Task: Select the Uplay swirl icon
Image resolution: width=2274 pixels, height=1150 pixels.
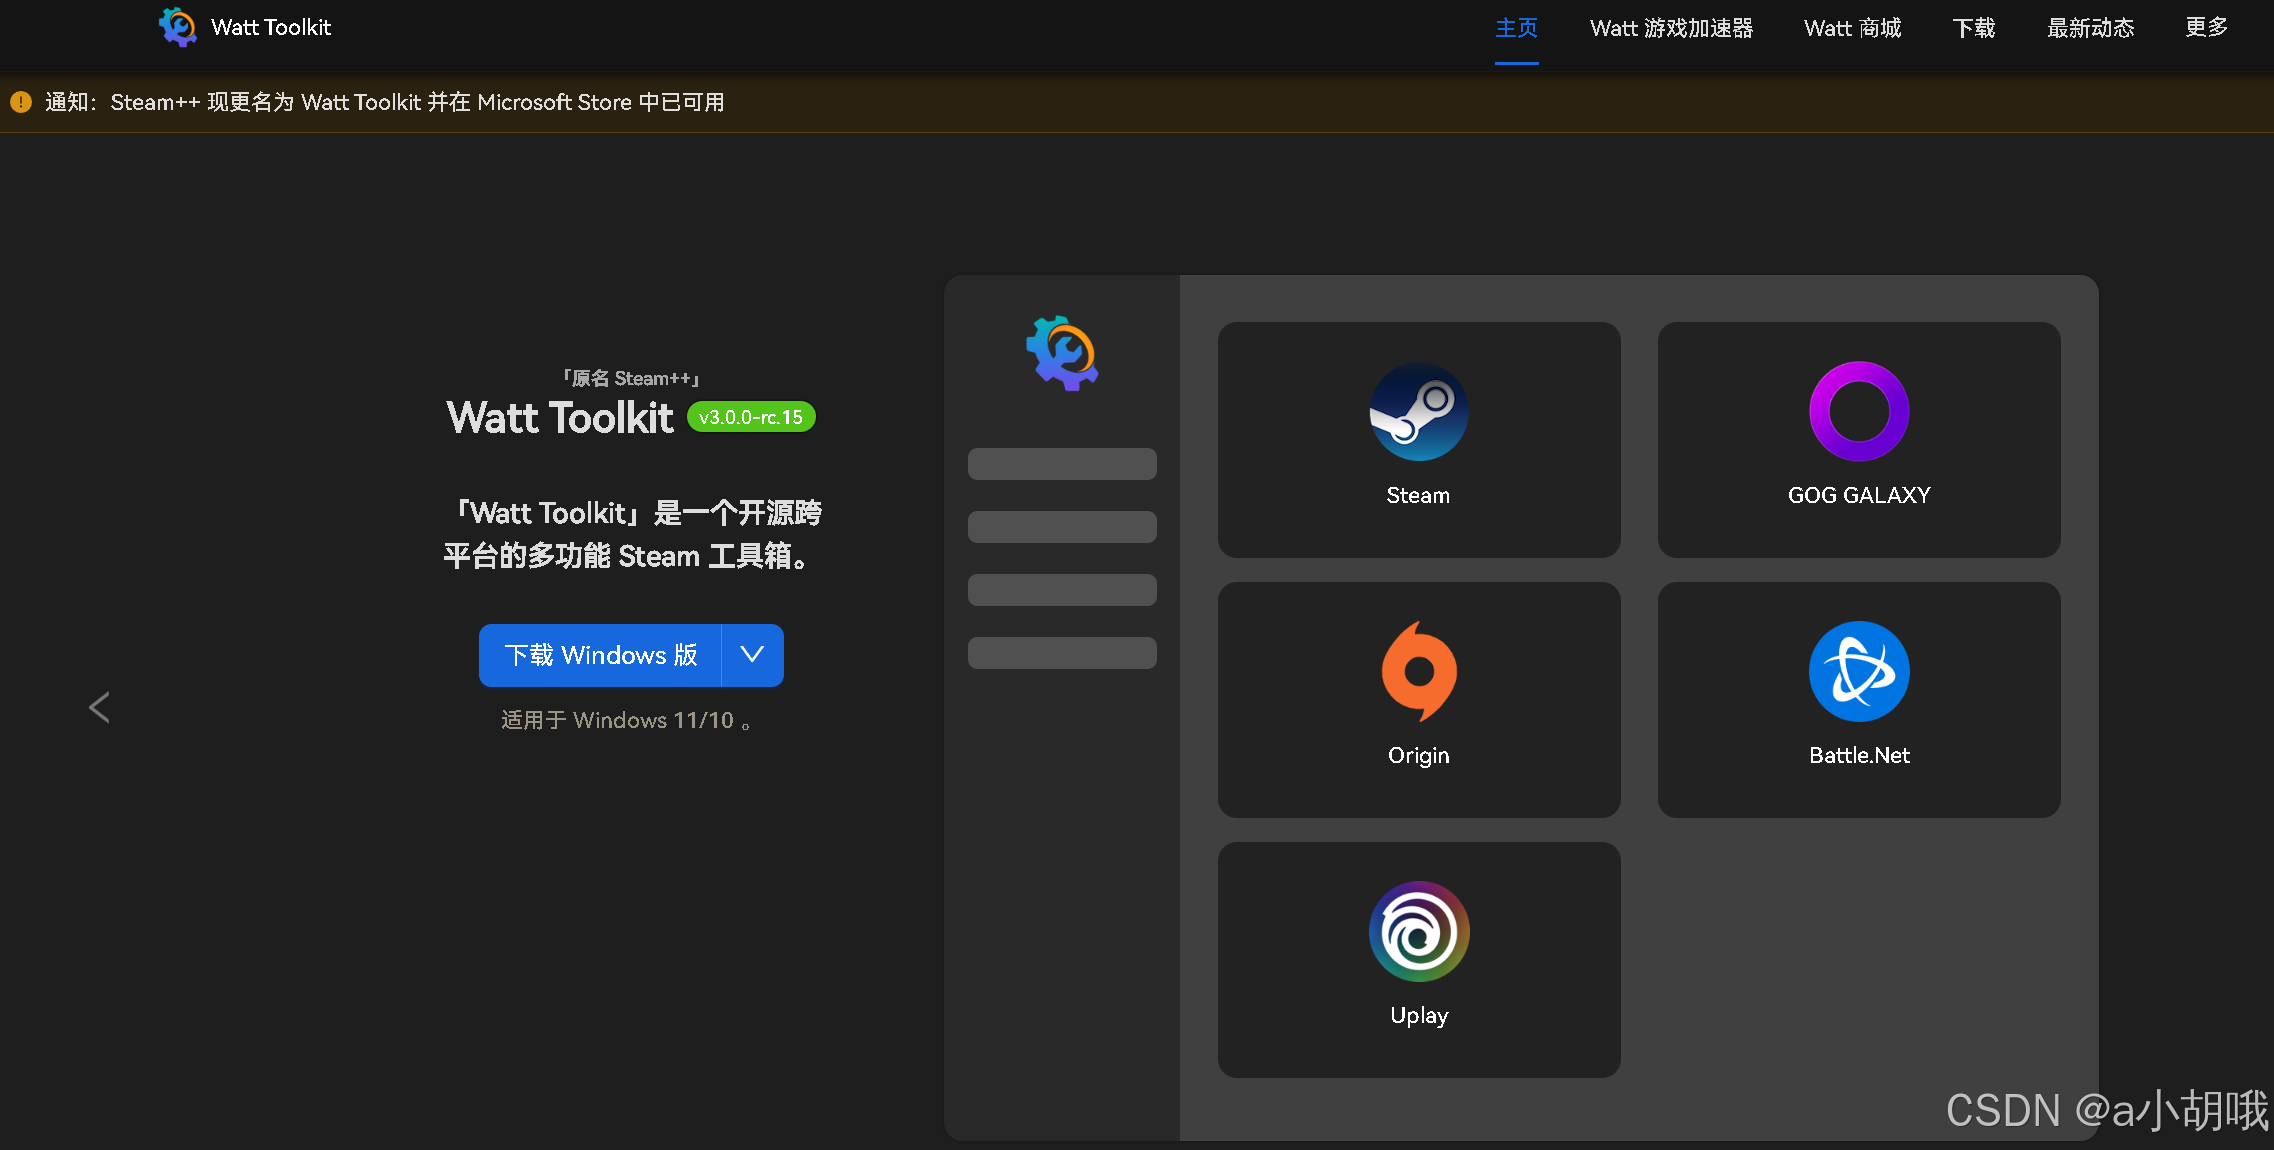Action: click(x=1418, y=931)
